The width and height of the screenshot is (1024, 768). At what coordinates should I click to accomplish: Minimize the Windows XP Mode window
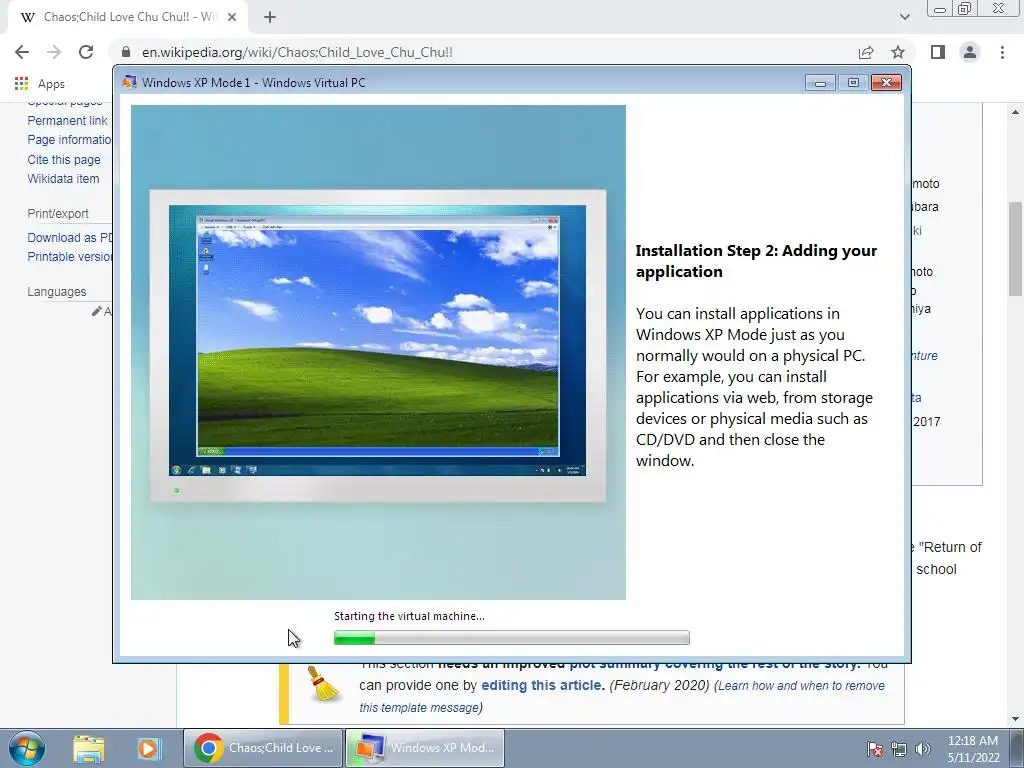[820, 83]
